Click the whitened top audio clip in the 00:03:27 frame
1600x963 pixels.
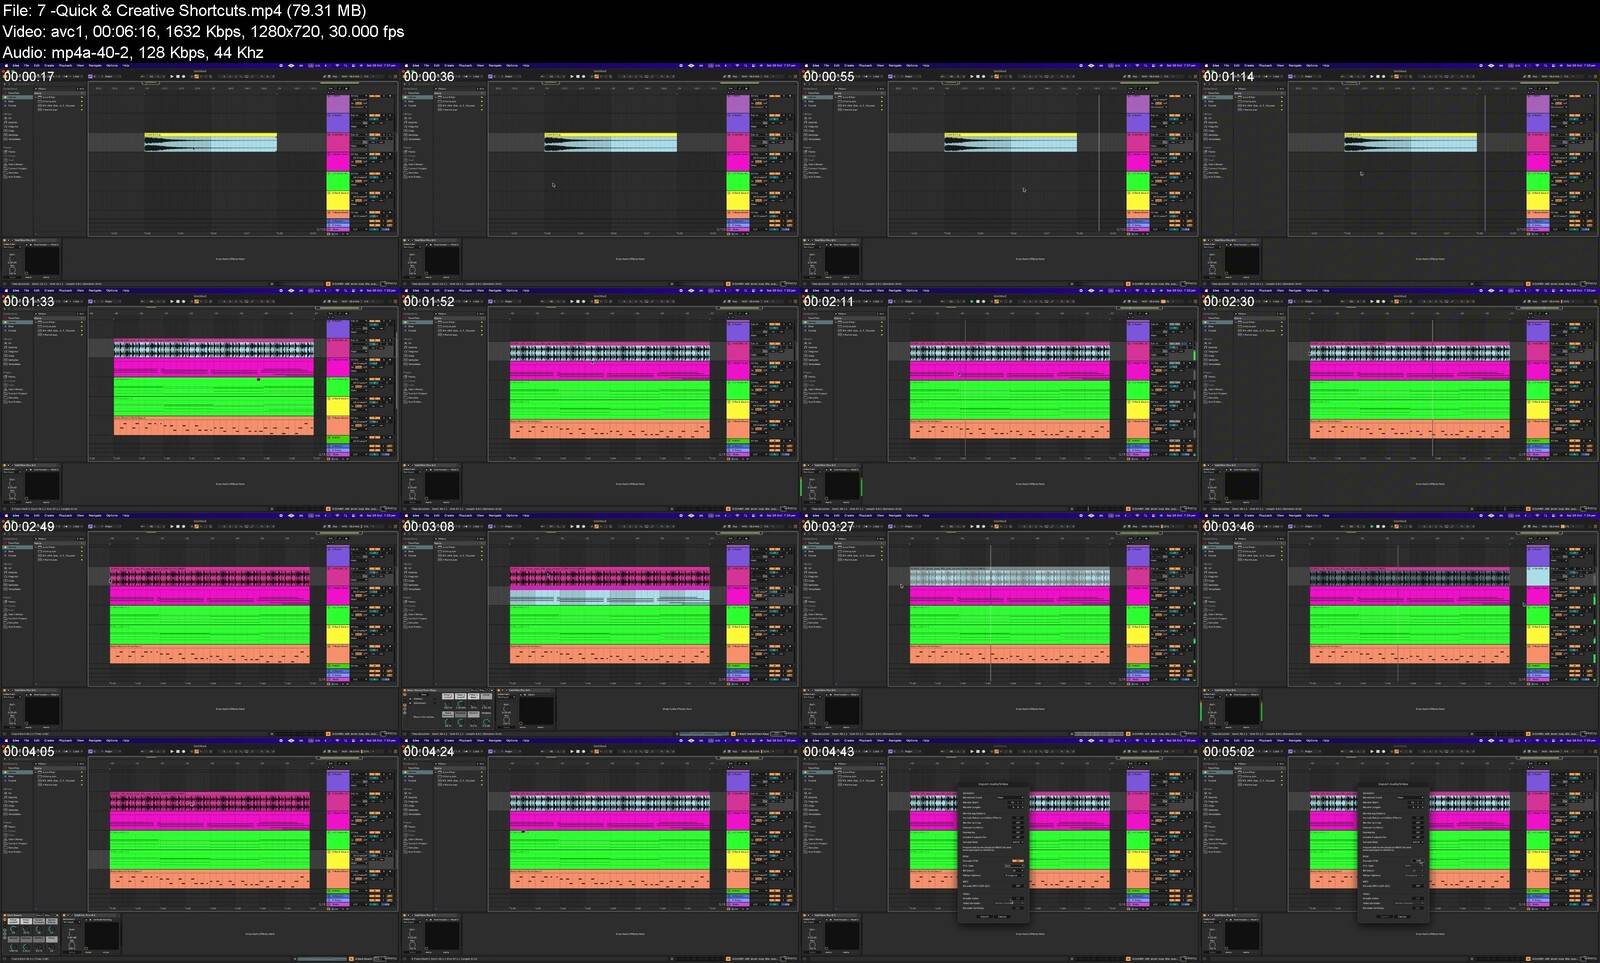(1010, 577)
